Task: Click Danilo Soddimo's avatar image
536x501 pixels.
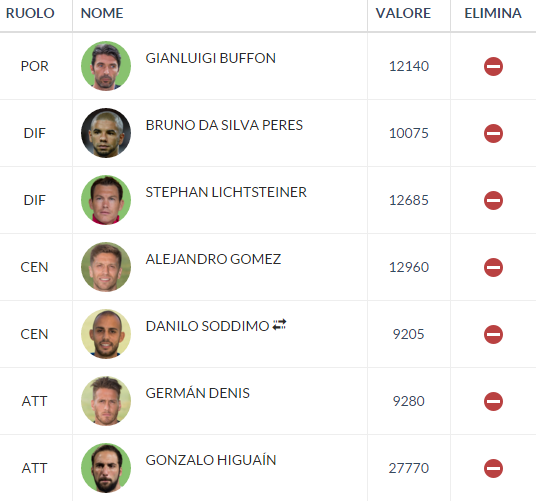Action: pyautogui.click(x=106, y=334)
